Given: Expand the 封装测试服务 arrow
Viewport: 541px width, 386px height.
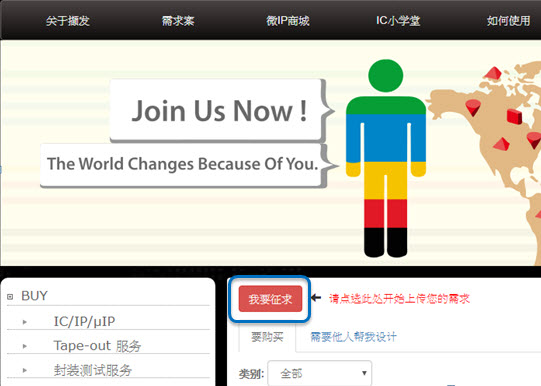Looking at the screenshot, I should pyautogui.click(x=24, y=370).
